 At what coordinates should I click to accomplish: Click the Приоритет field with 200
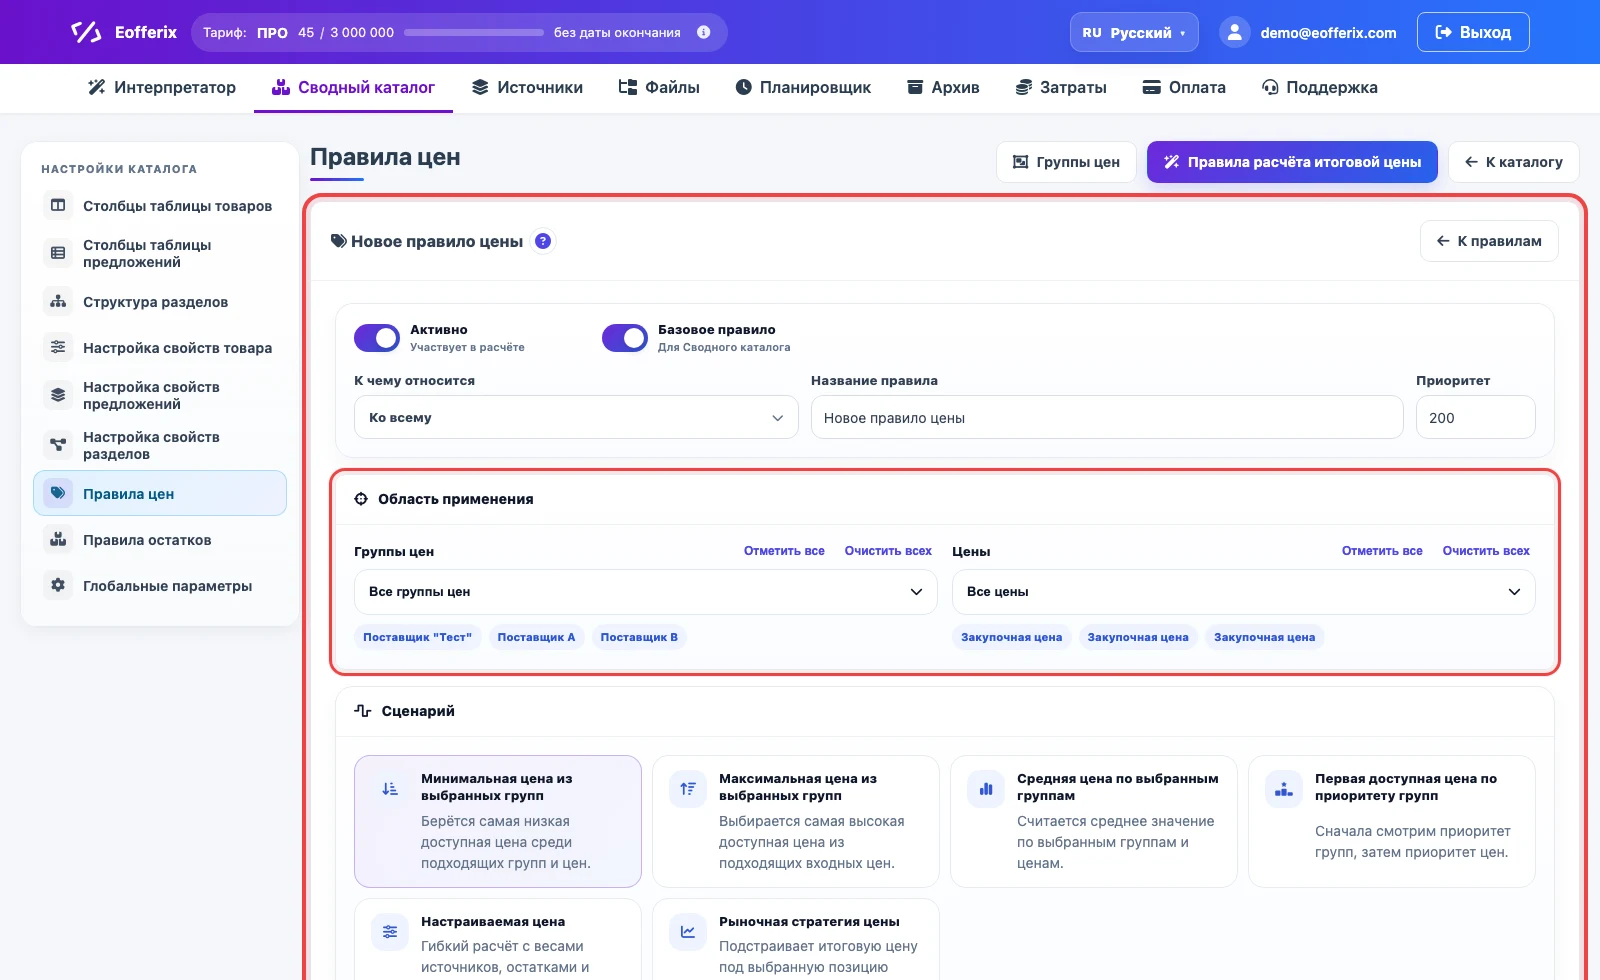pos(1476,417)
